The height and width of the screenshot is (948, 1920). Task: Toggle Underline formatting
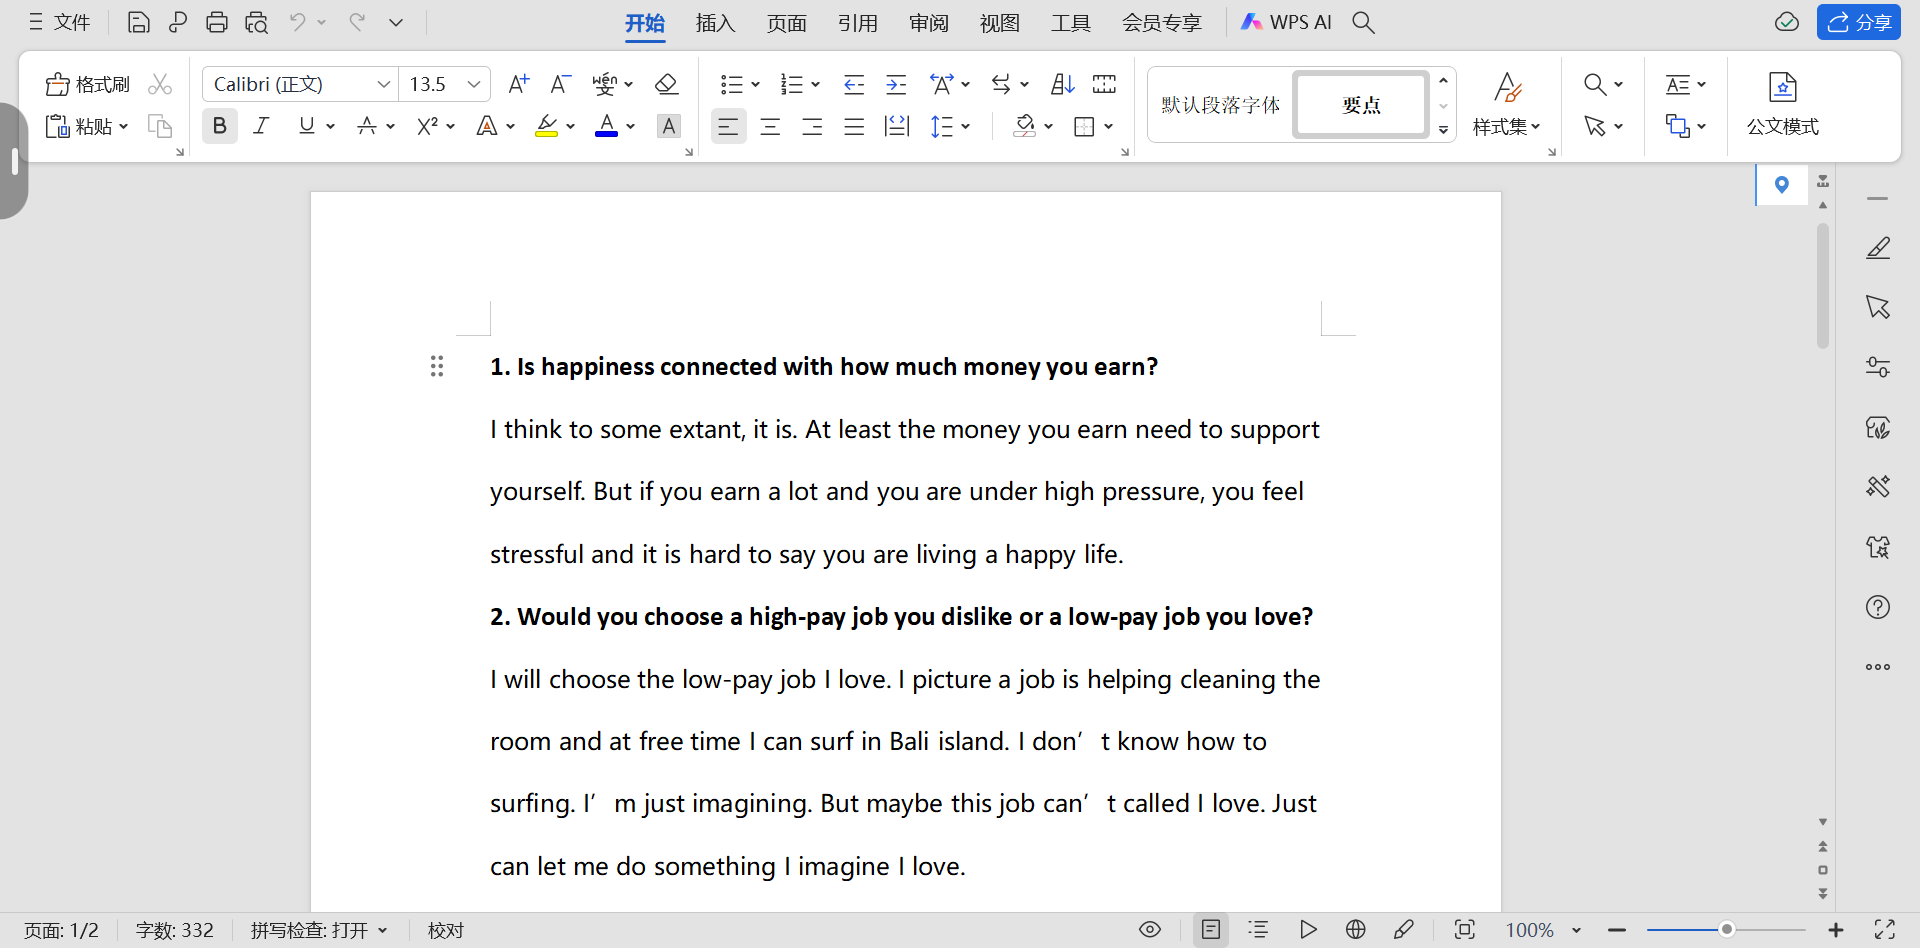306,126
